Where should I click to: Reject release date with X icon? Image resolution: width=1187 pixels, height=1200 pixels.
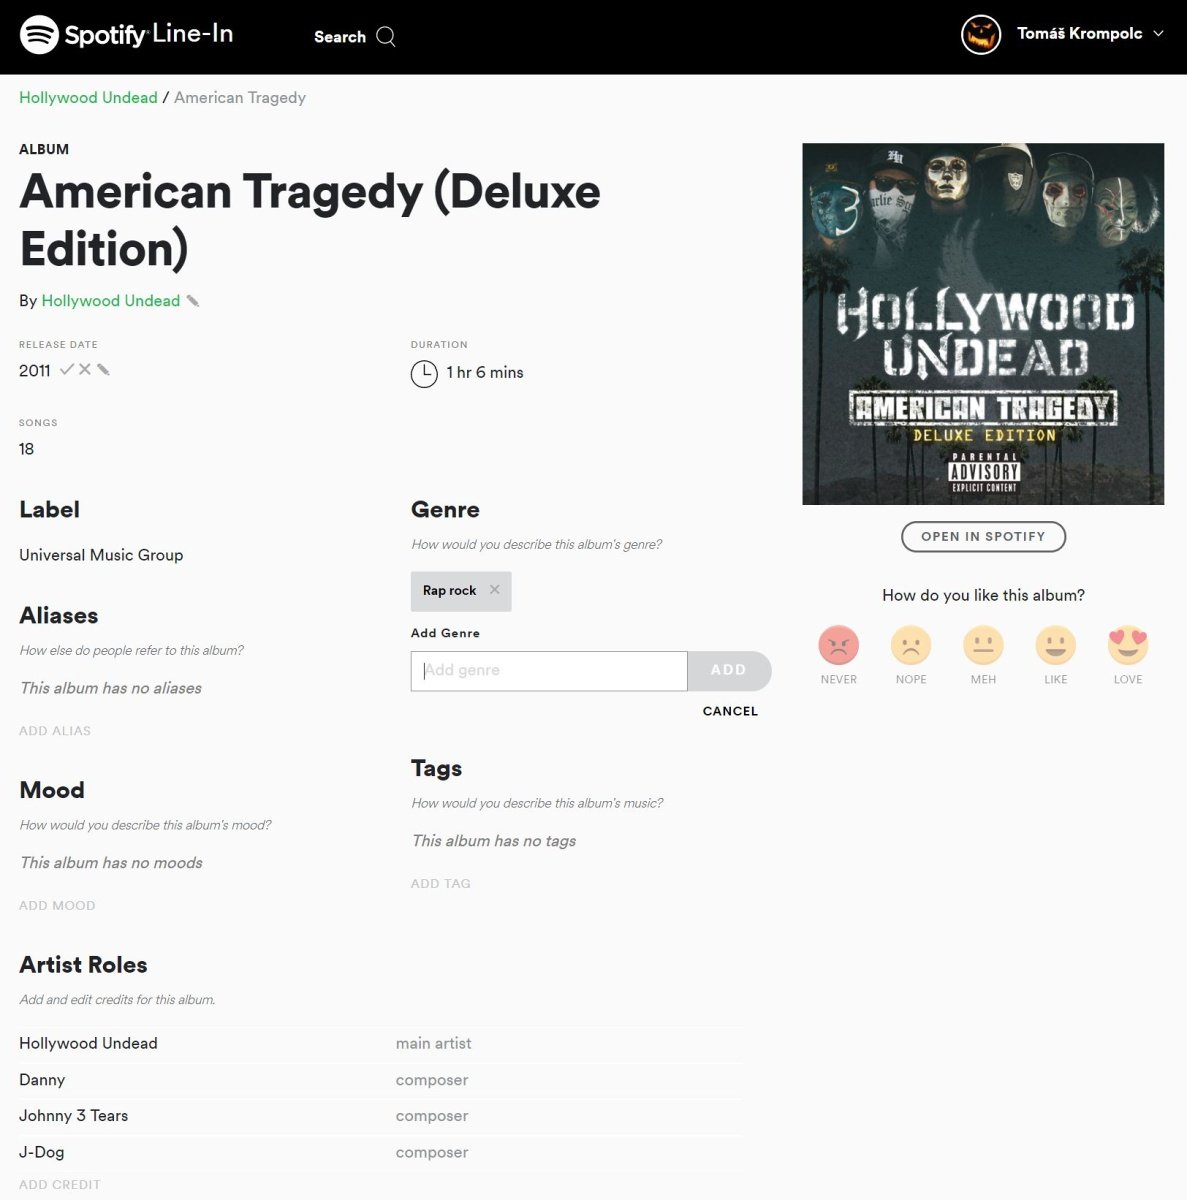pos(85,370)
